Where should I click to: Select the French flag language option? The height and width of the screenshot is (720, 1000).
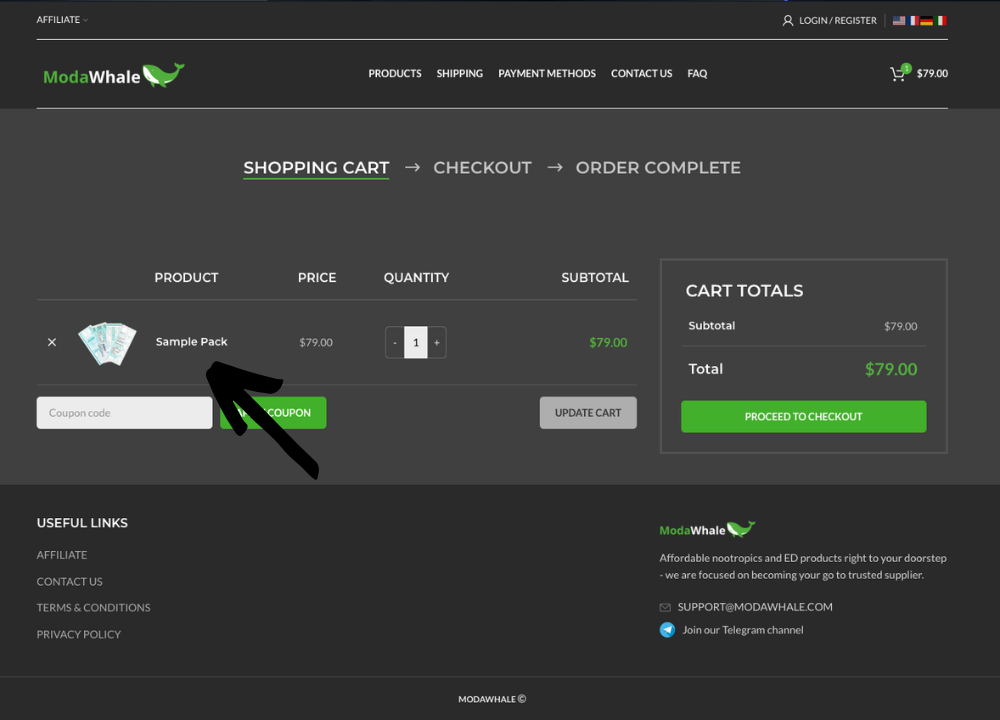pos(913,21)
